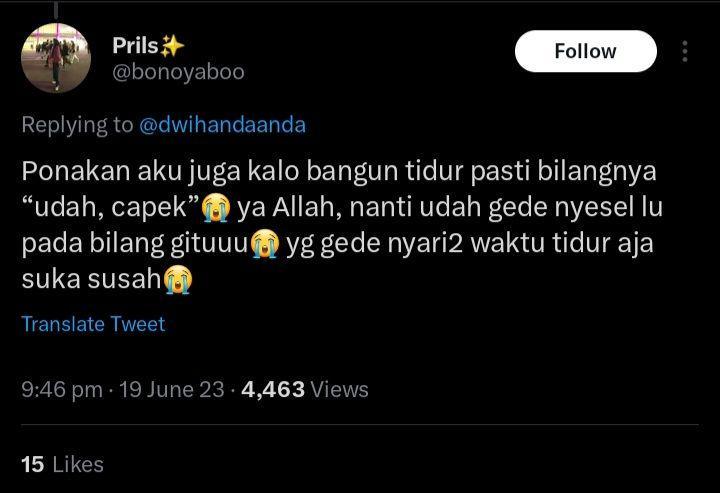Click the crying emoji after "capek"
Screen dimensions: 720x493
click(x=216, y=207)
